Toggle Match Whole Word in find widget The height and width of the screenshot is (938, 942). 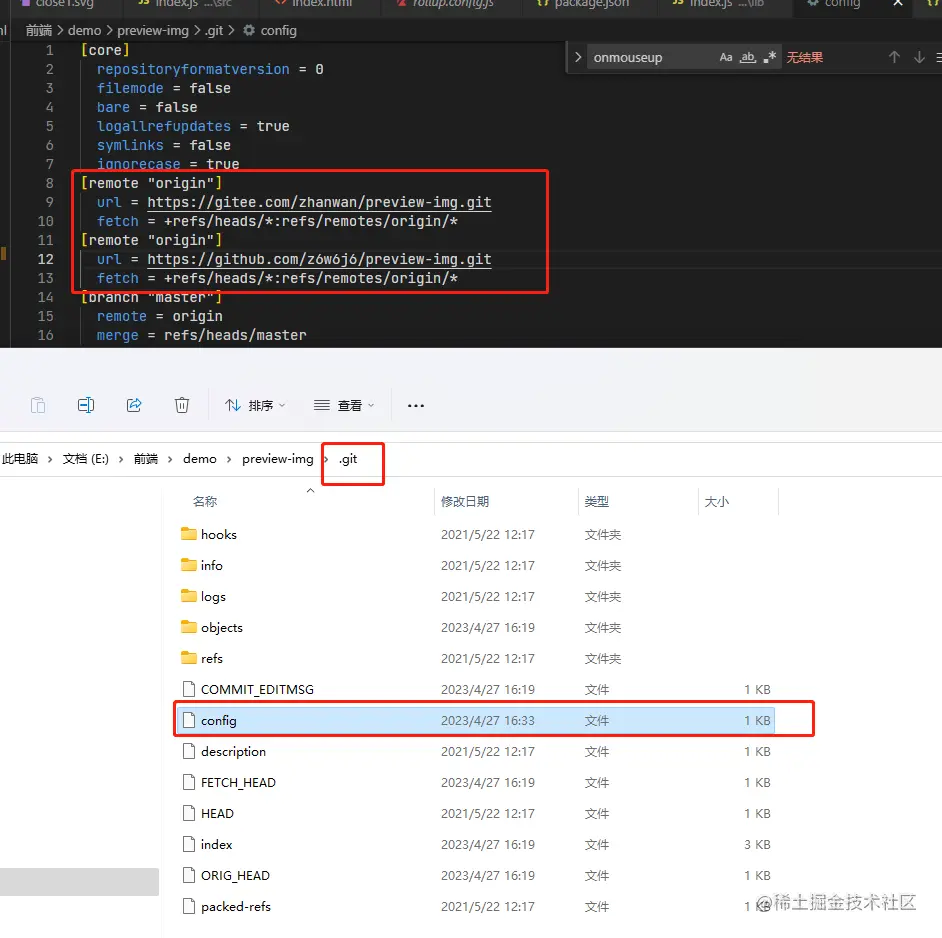(x=747, y=58)
